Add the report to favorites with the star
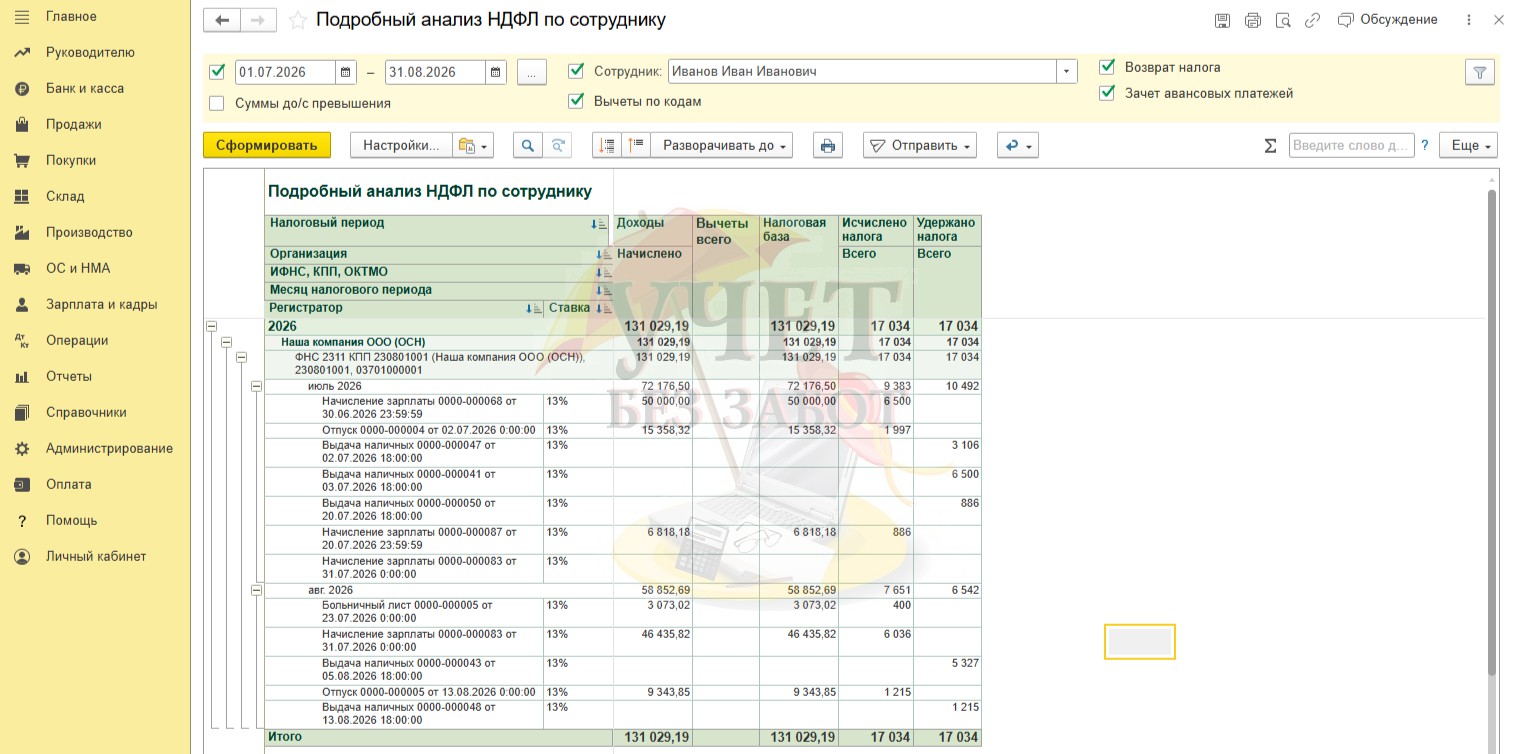Viewport: 1513px width, 754px height. point(297,20)
